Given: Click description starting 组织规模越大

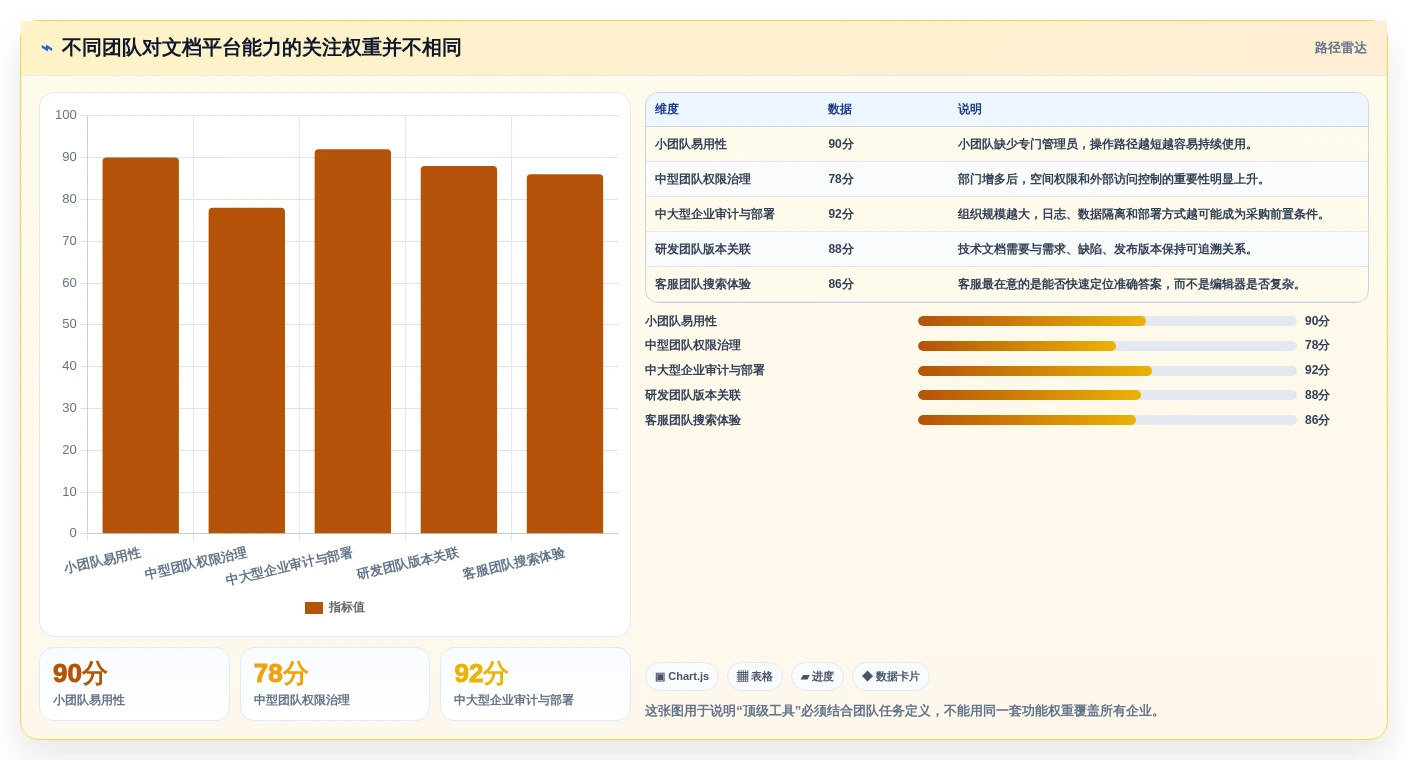Looking at the screenshot, I should click(x=1142, y=214).
